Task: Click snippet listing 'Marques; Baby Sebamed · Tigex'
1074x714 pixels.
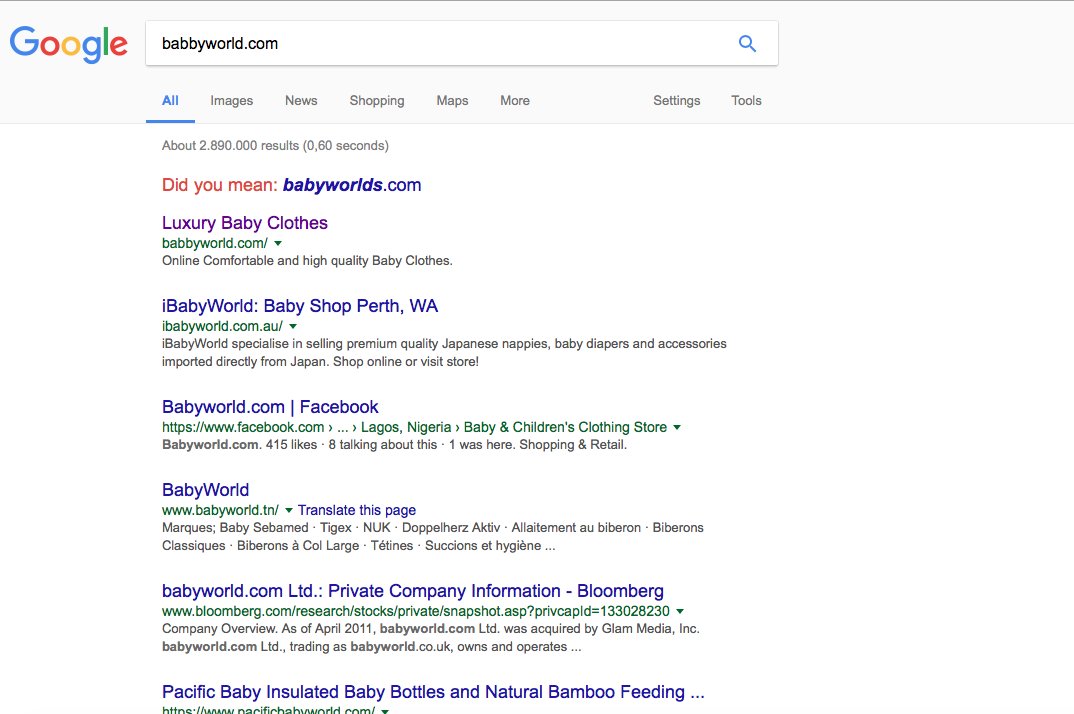Action: click(433, 537)
